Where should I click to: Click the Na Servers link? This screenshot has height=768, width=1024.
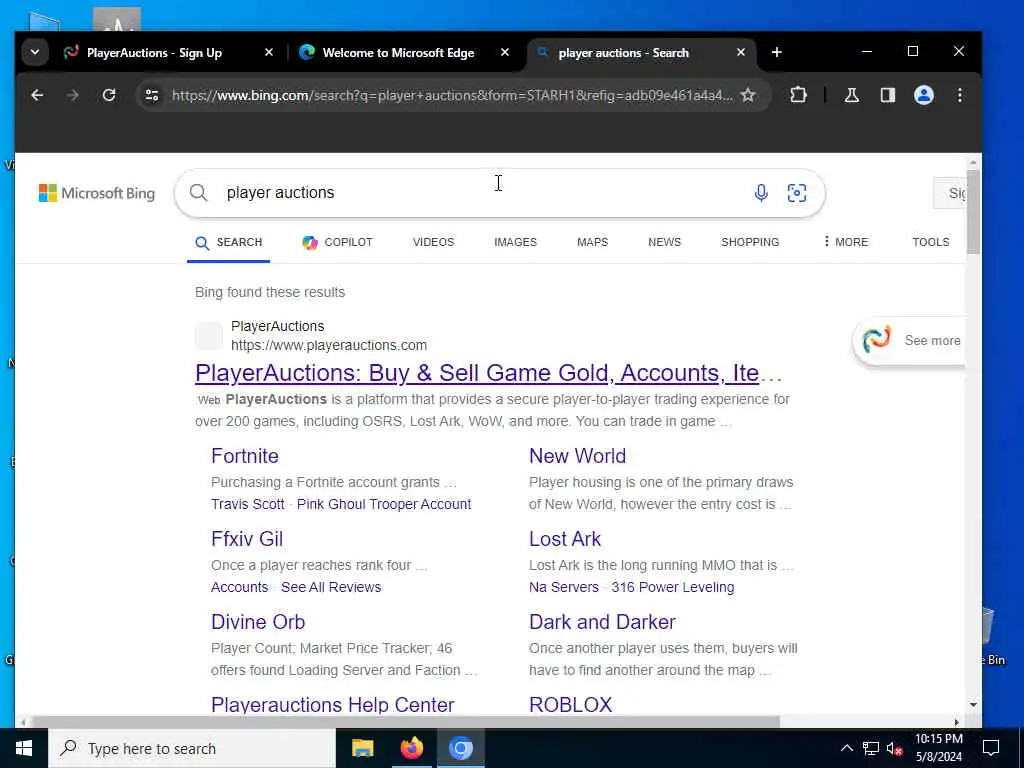pyautogui.click(x=564, y=587)
